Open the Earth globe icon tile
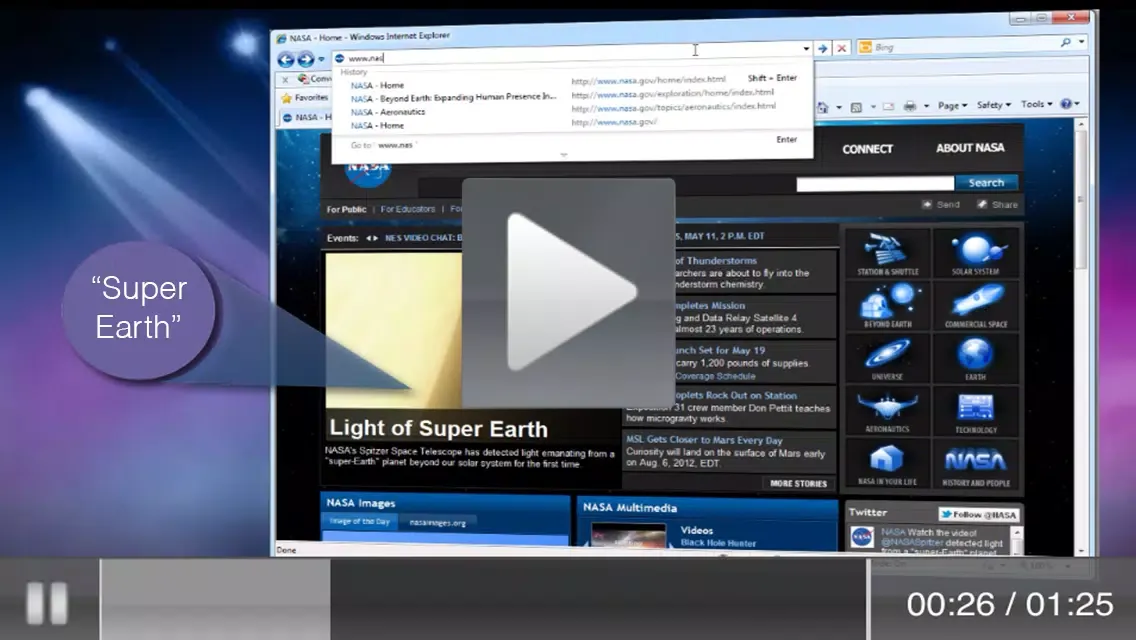1136x640 pixels. tap(976, 360)
